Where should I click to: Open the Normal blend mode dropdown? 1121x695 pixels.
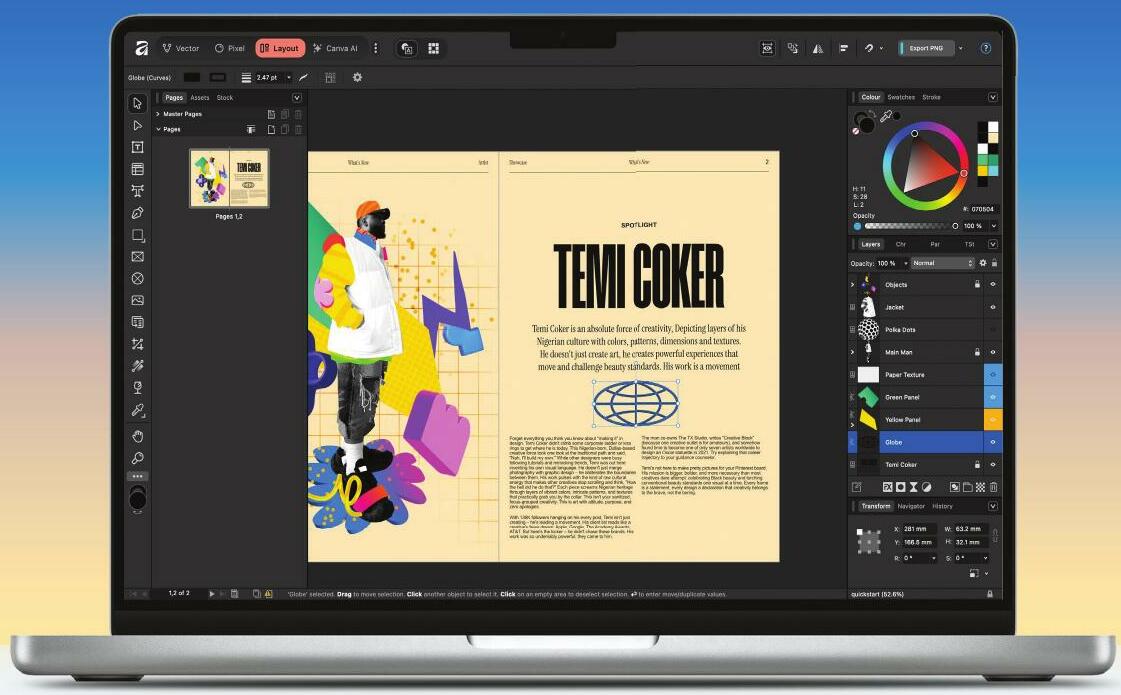click(943, 263)
